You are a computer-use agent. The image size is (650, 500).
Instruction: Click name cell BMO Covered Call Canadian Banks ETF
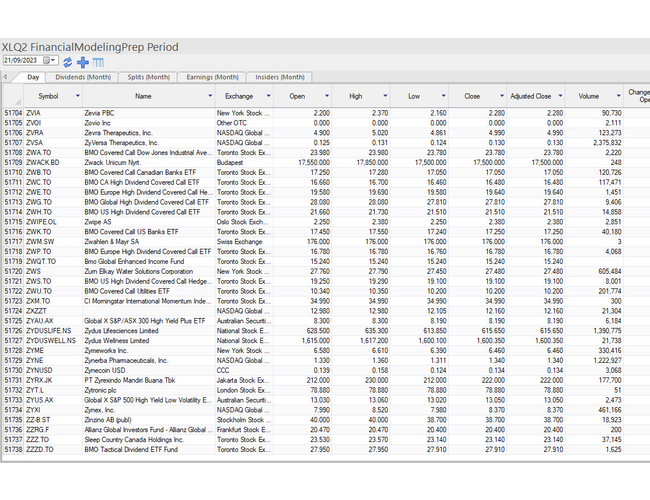click(x=148, y=172)
